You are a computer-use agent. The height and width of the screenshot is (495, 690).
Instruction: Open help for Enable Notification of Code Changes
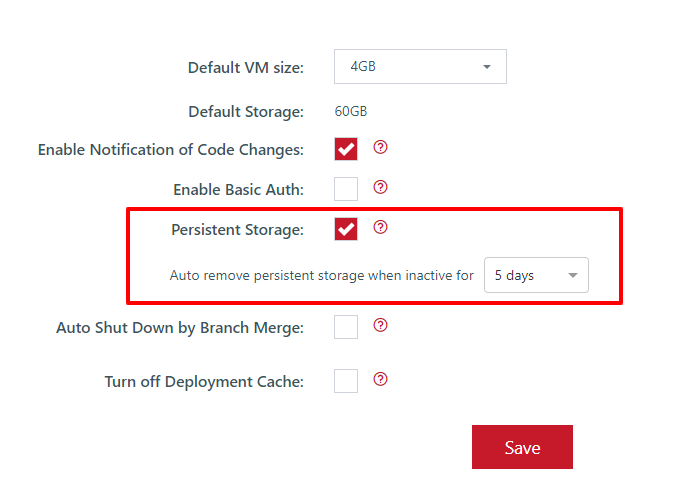(x=380, y=147)
